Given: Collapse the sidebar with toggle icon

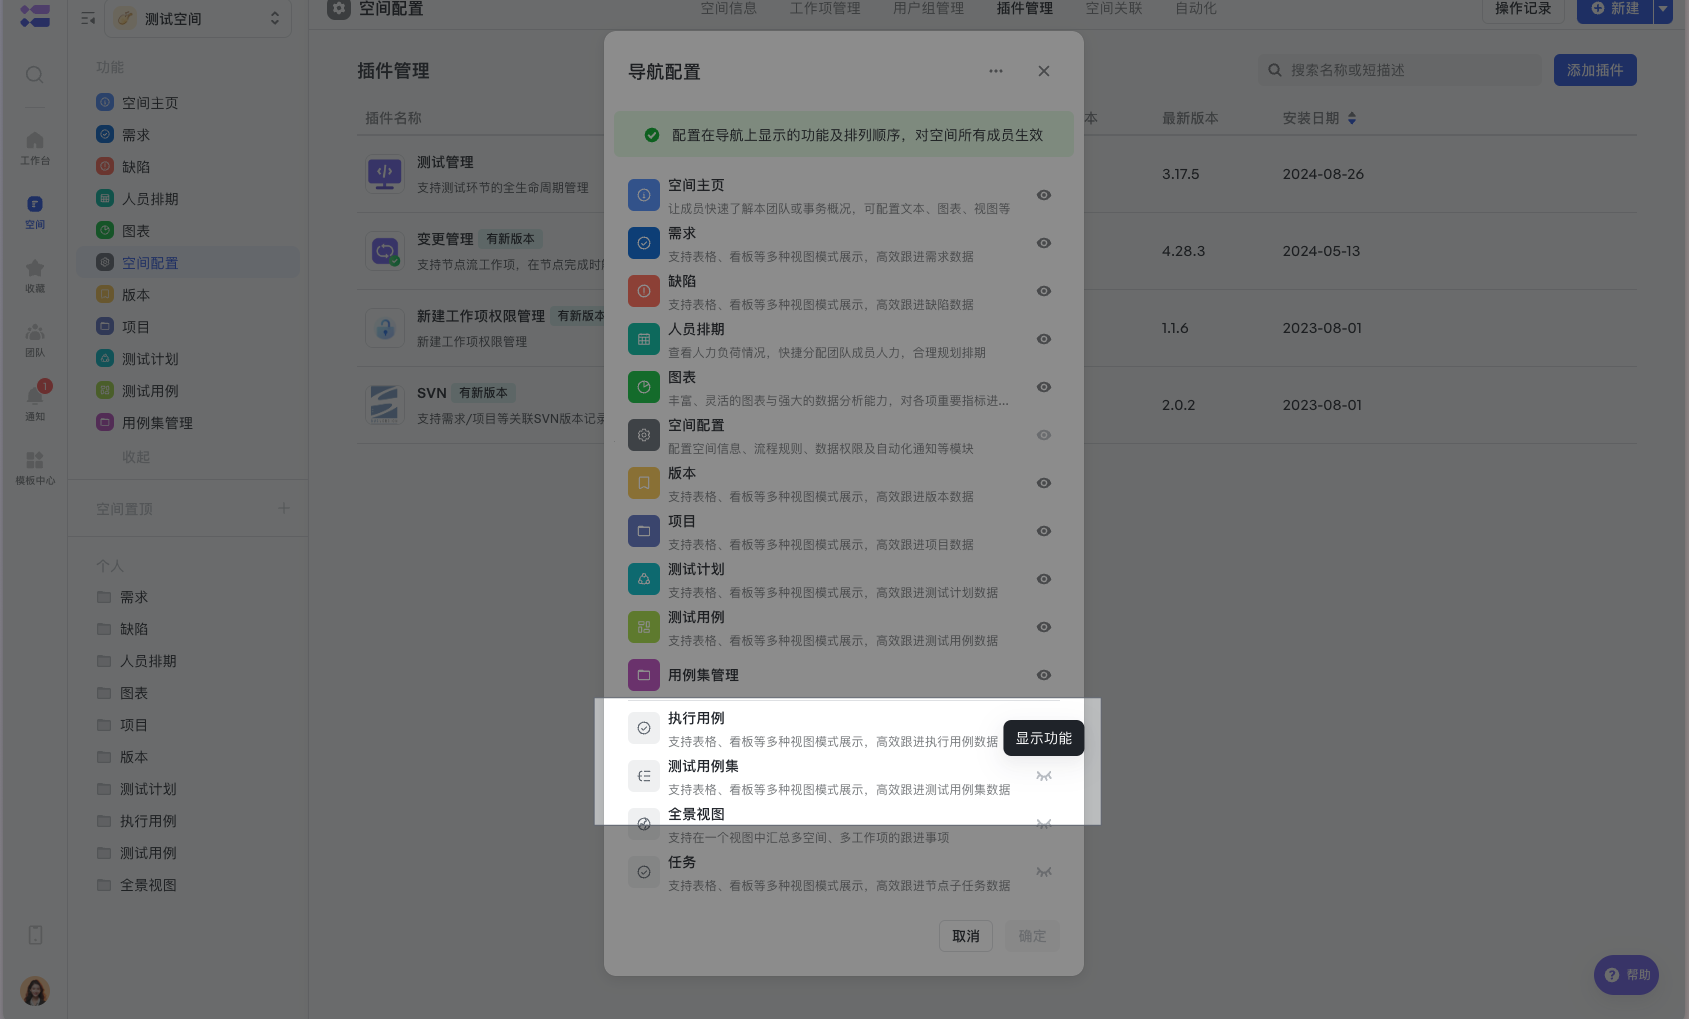Looking at the screenshot, I should (88, 18).
